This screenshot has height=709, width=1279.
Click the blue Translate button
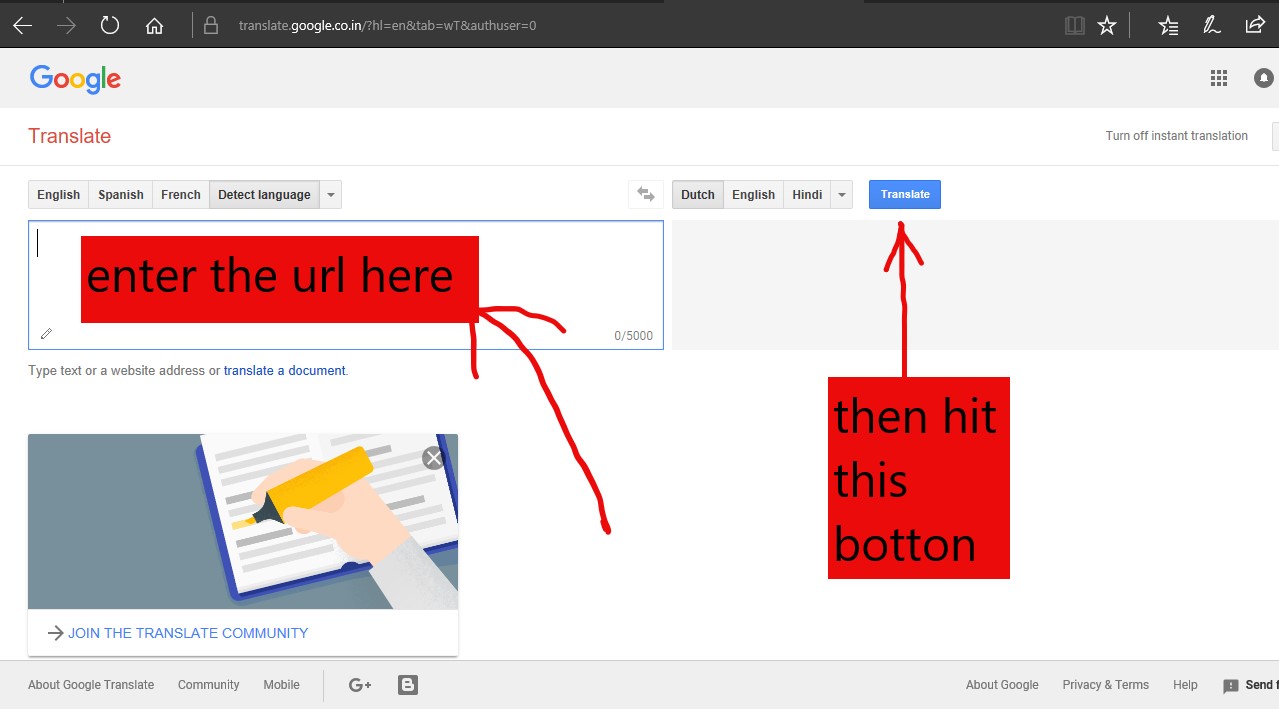905,194
